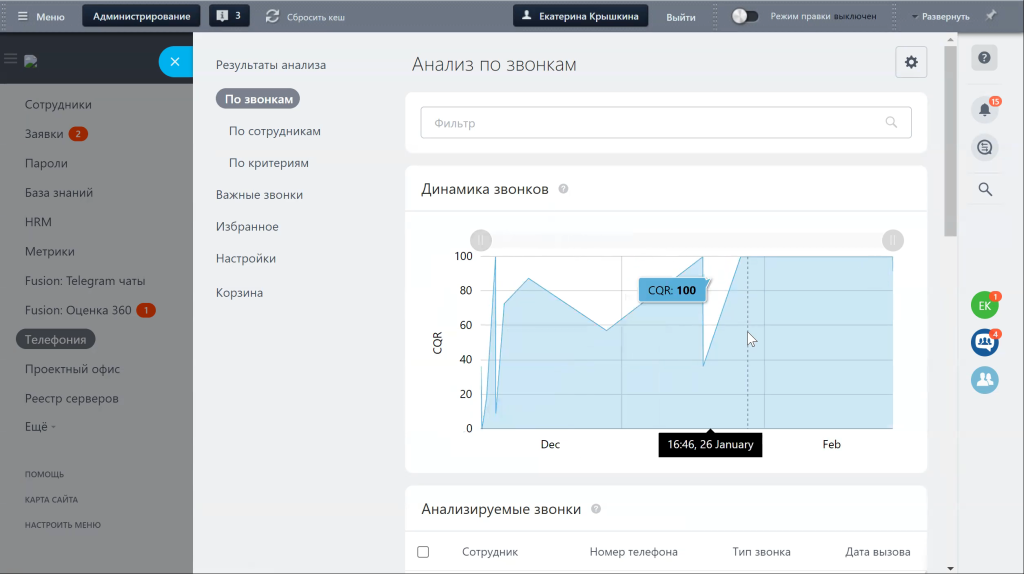Select По критериям tab
This screenshot has width=1024, height=574.
pos(269,163)
